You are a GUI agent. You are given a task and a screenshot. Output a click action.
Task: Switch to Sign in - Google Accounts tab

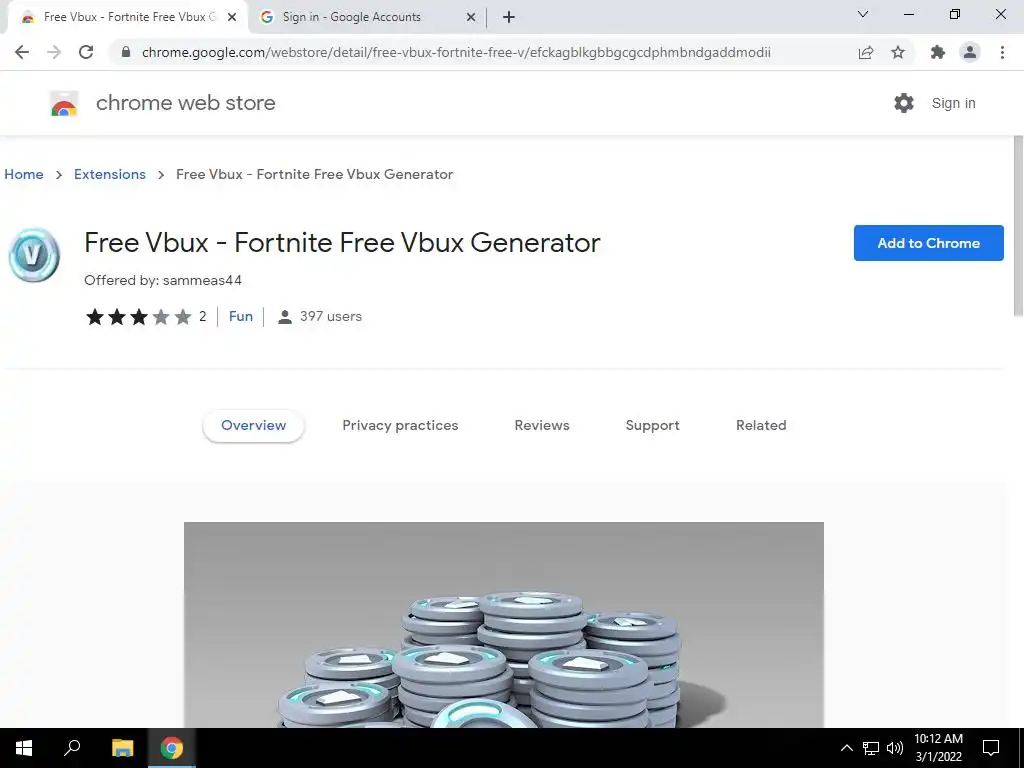click(x=367, y=17)
